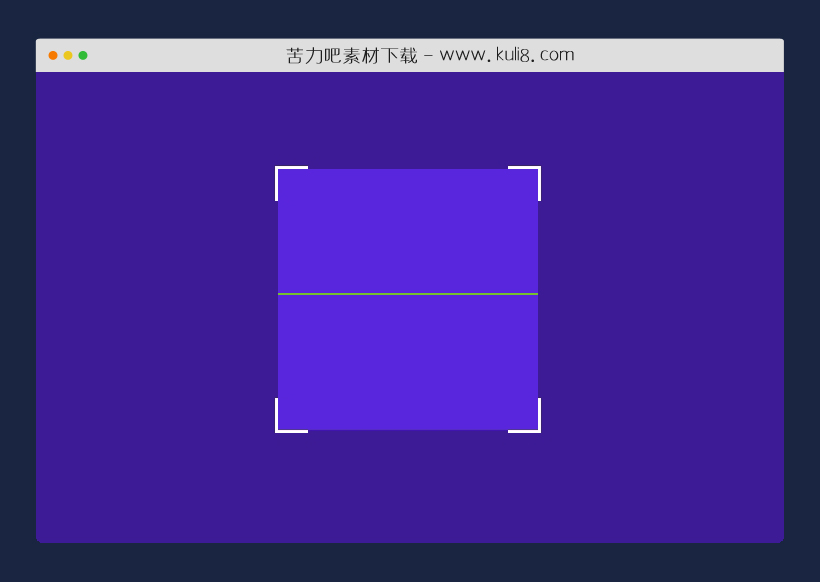Viewport: 820px width, 582px height.
Task: Select the top-right white corner bracket
Action: pyautogui.click(x=533, y=172)
